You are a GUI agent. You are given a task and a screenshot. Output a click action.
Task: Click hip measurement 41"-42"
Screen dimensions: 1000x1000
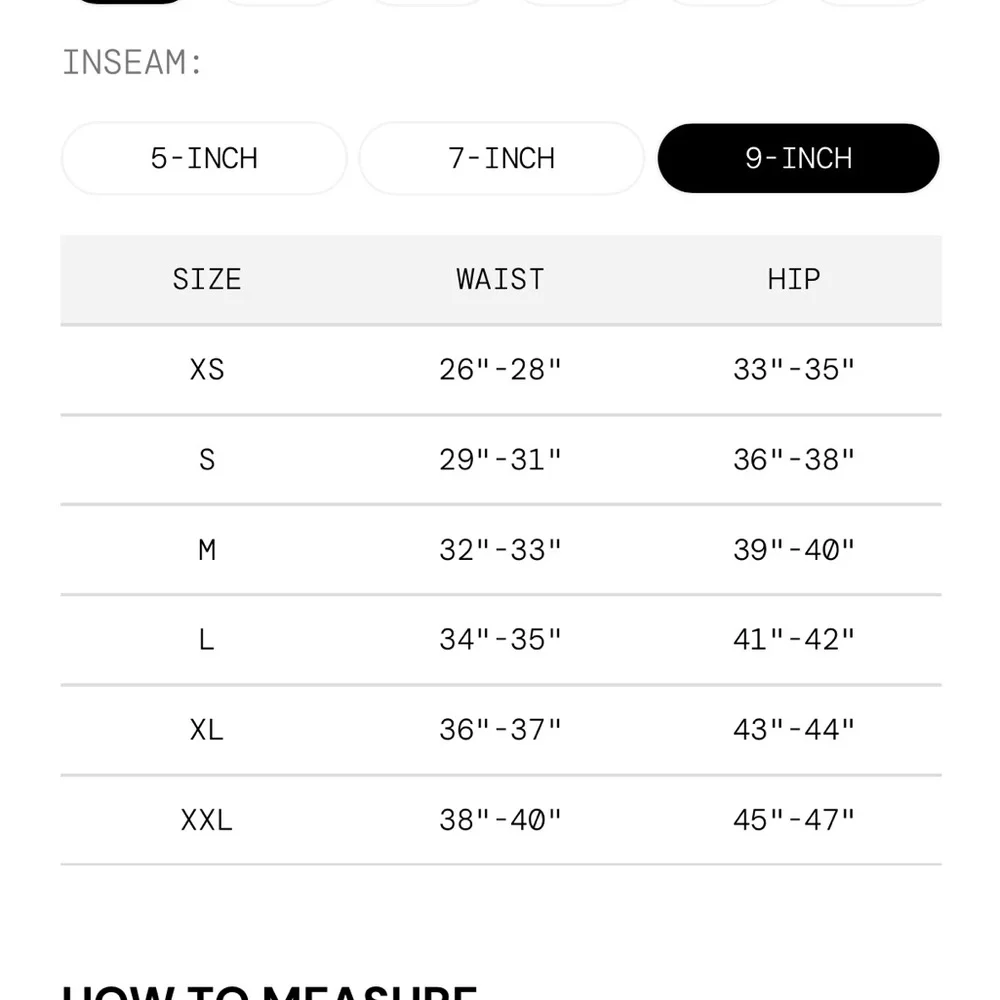[794, 640]
